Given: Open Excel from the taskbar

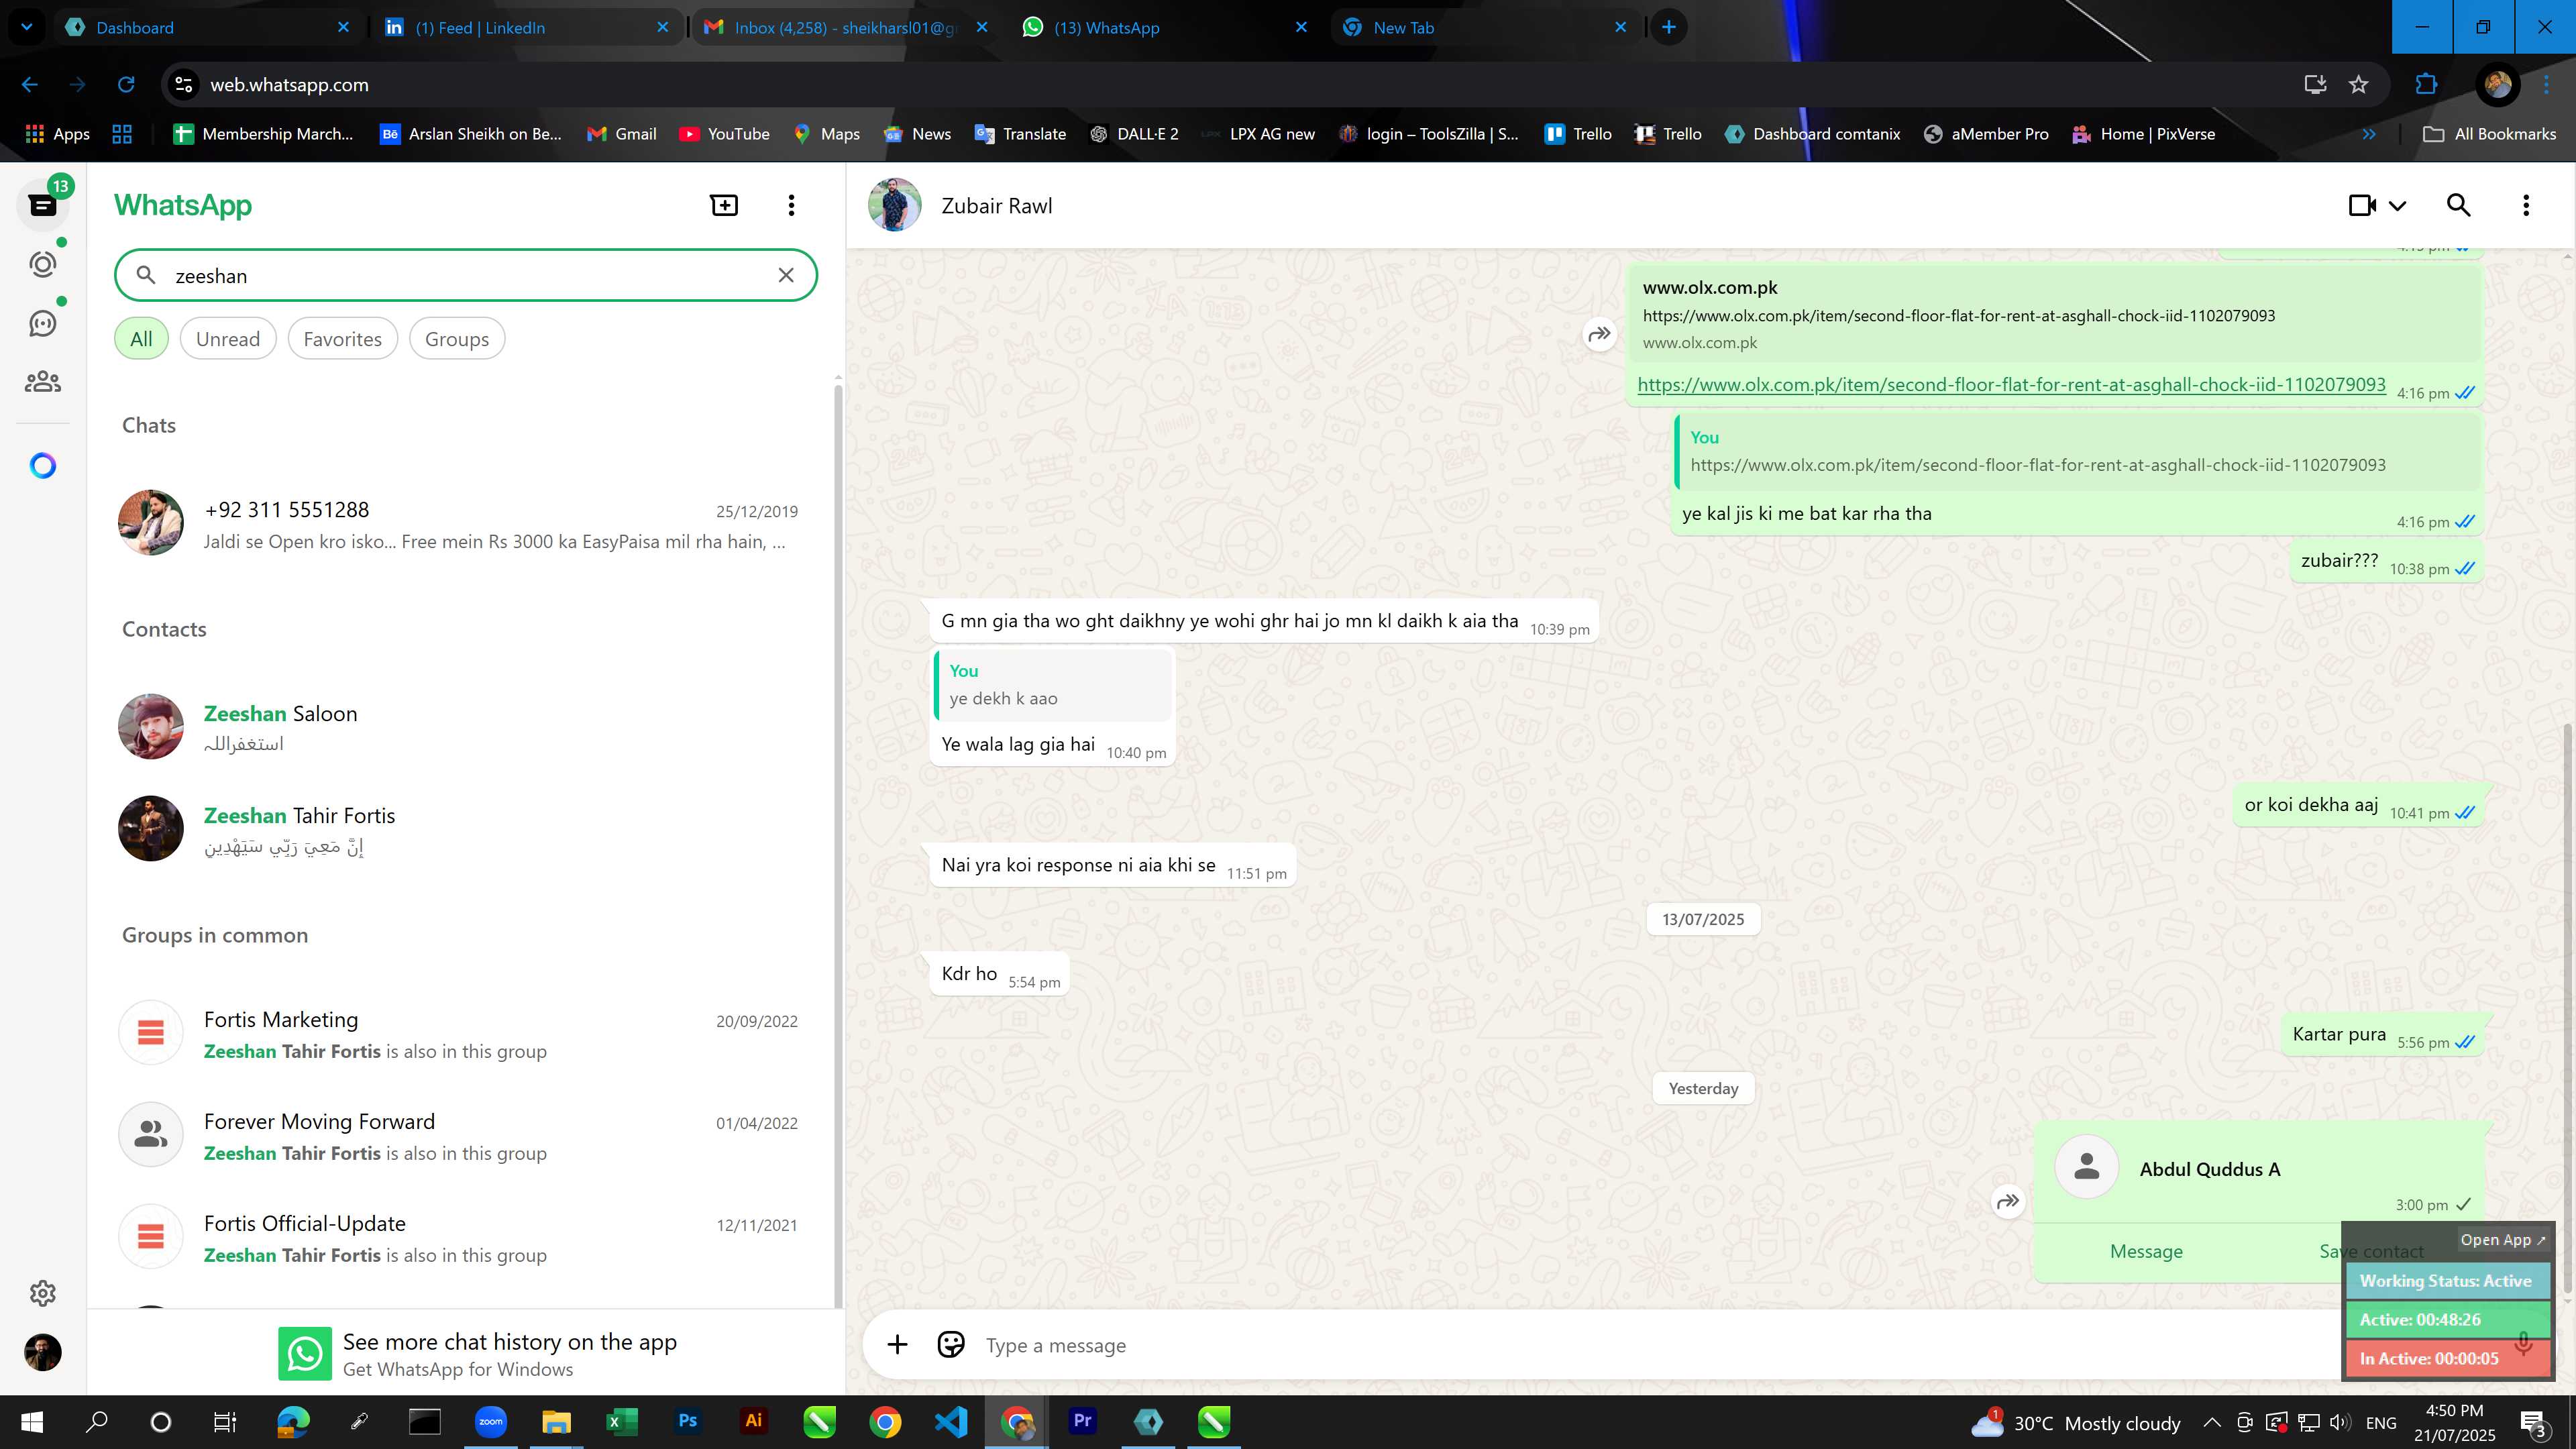Looking at the screenshot, I should [x=622, y=1421].
